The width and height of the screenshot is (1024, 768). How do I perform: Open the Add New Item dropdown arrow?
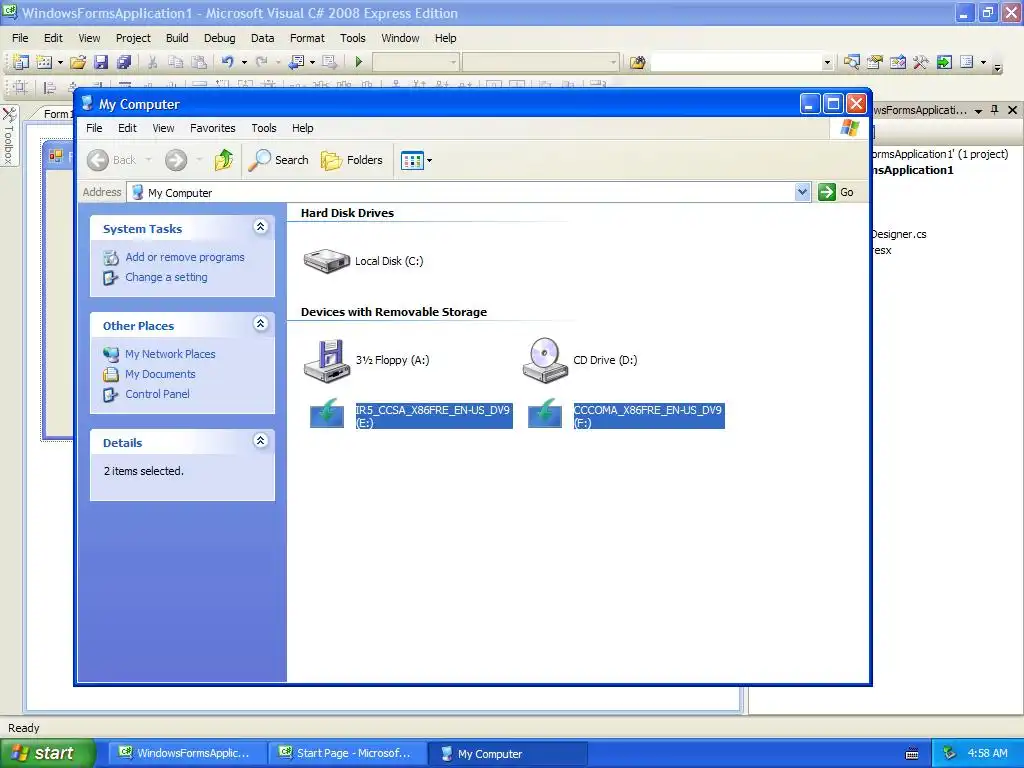[60, 63]
